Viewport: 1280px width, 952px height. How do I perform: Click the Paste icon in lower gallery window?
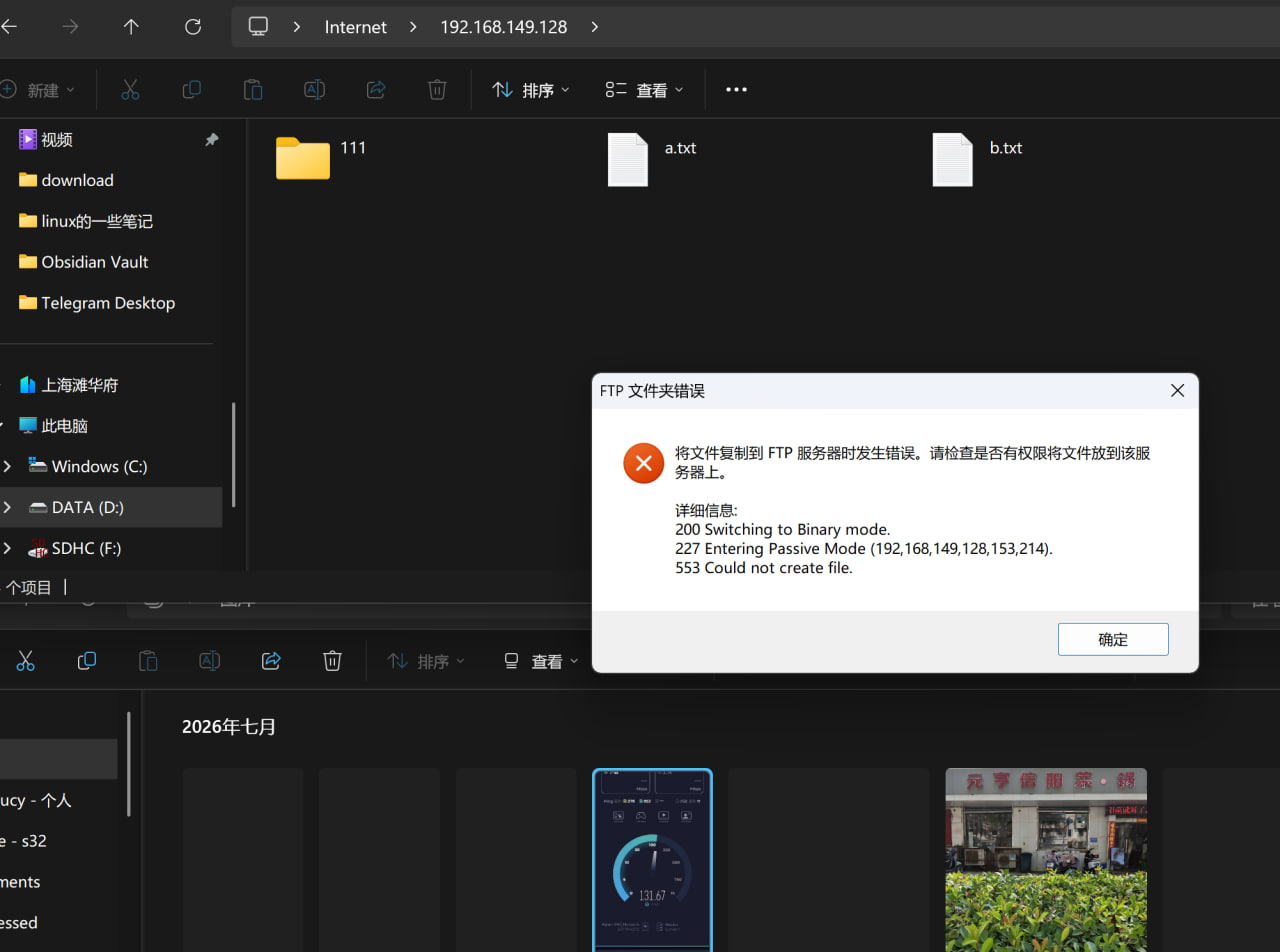(148, 660)
